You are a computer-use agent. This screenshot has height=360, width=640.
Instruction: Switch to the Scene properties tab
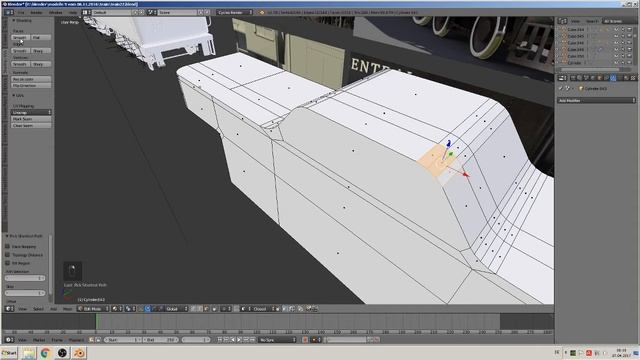coord(586,78)
